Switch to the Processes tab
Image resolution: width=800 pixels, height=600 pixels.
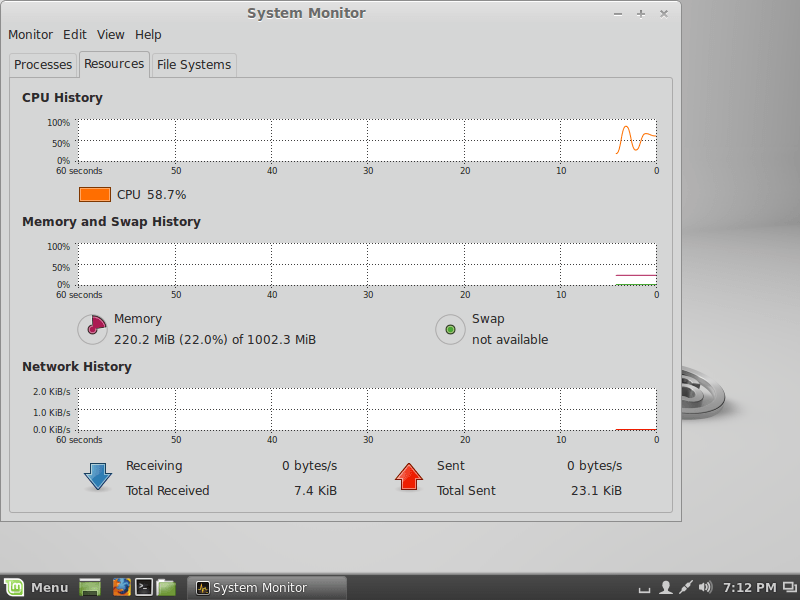coord(43,65)
